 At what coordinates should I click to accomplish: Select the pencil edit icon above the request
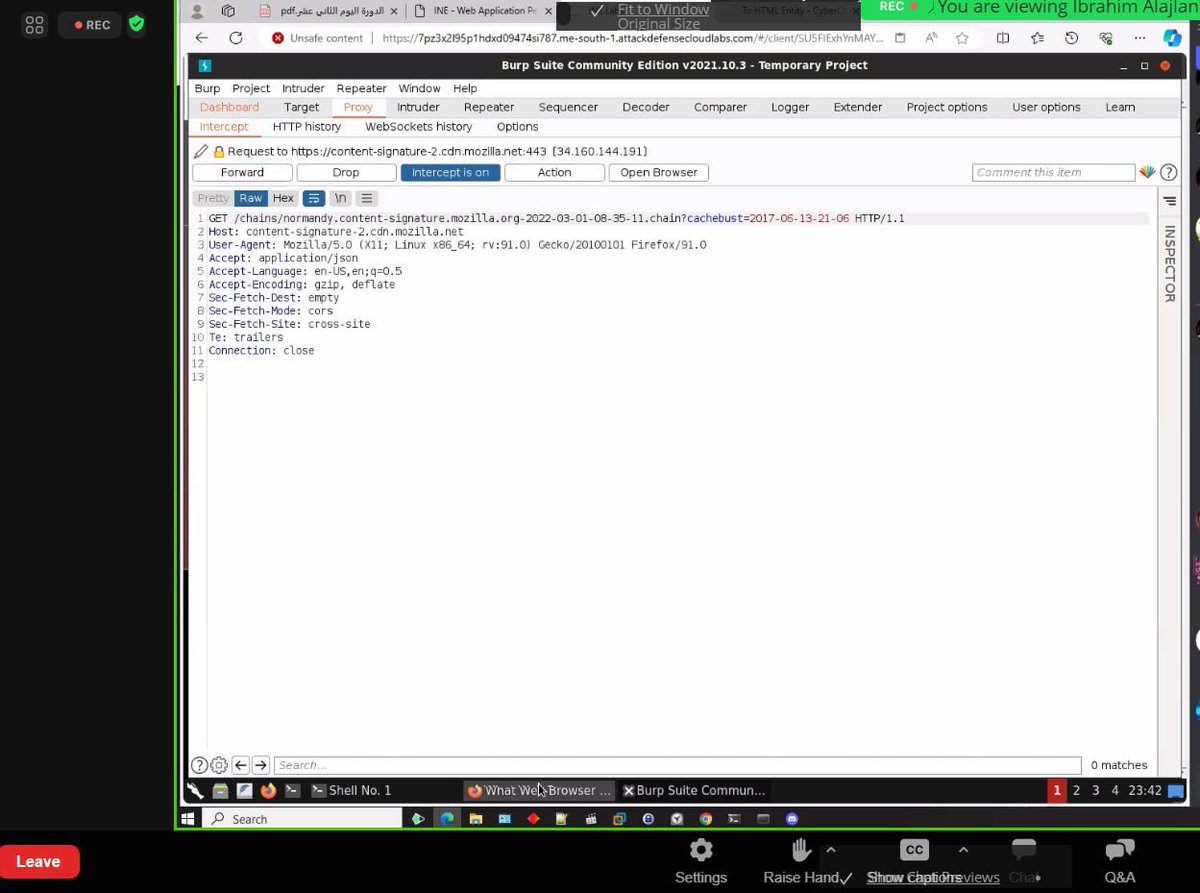pos(200,151)
